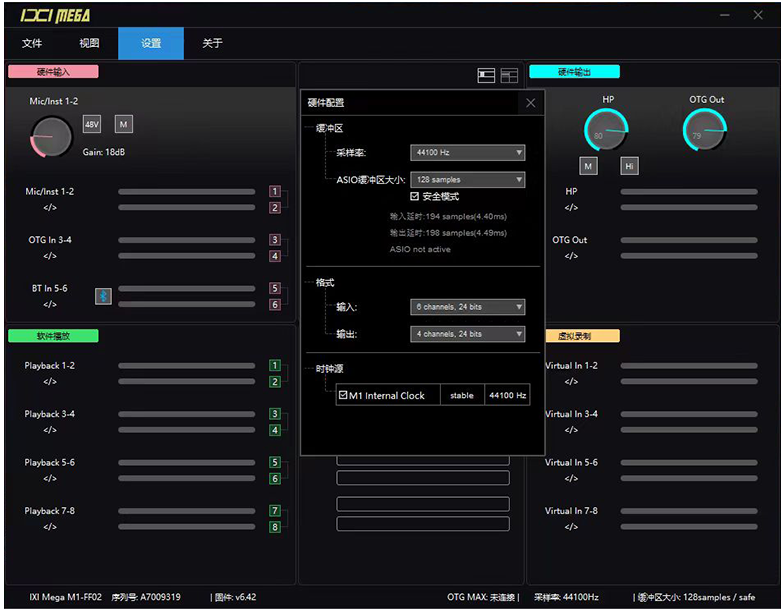Click the </> link icon under Virtual In 5-6
Image resolution: width=782 pixels, height=609 pixels.
[572, 478]
